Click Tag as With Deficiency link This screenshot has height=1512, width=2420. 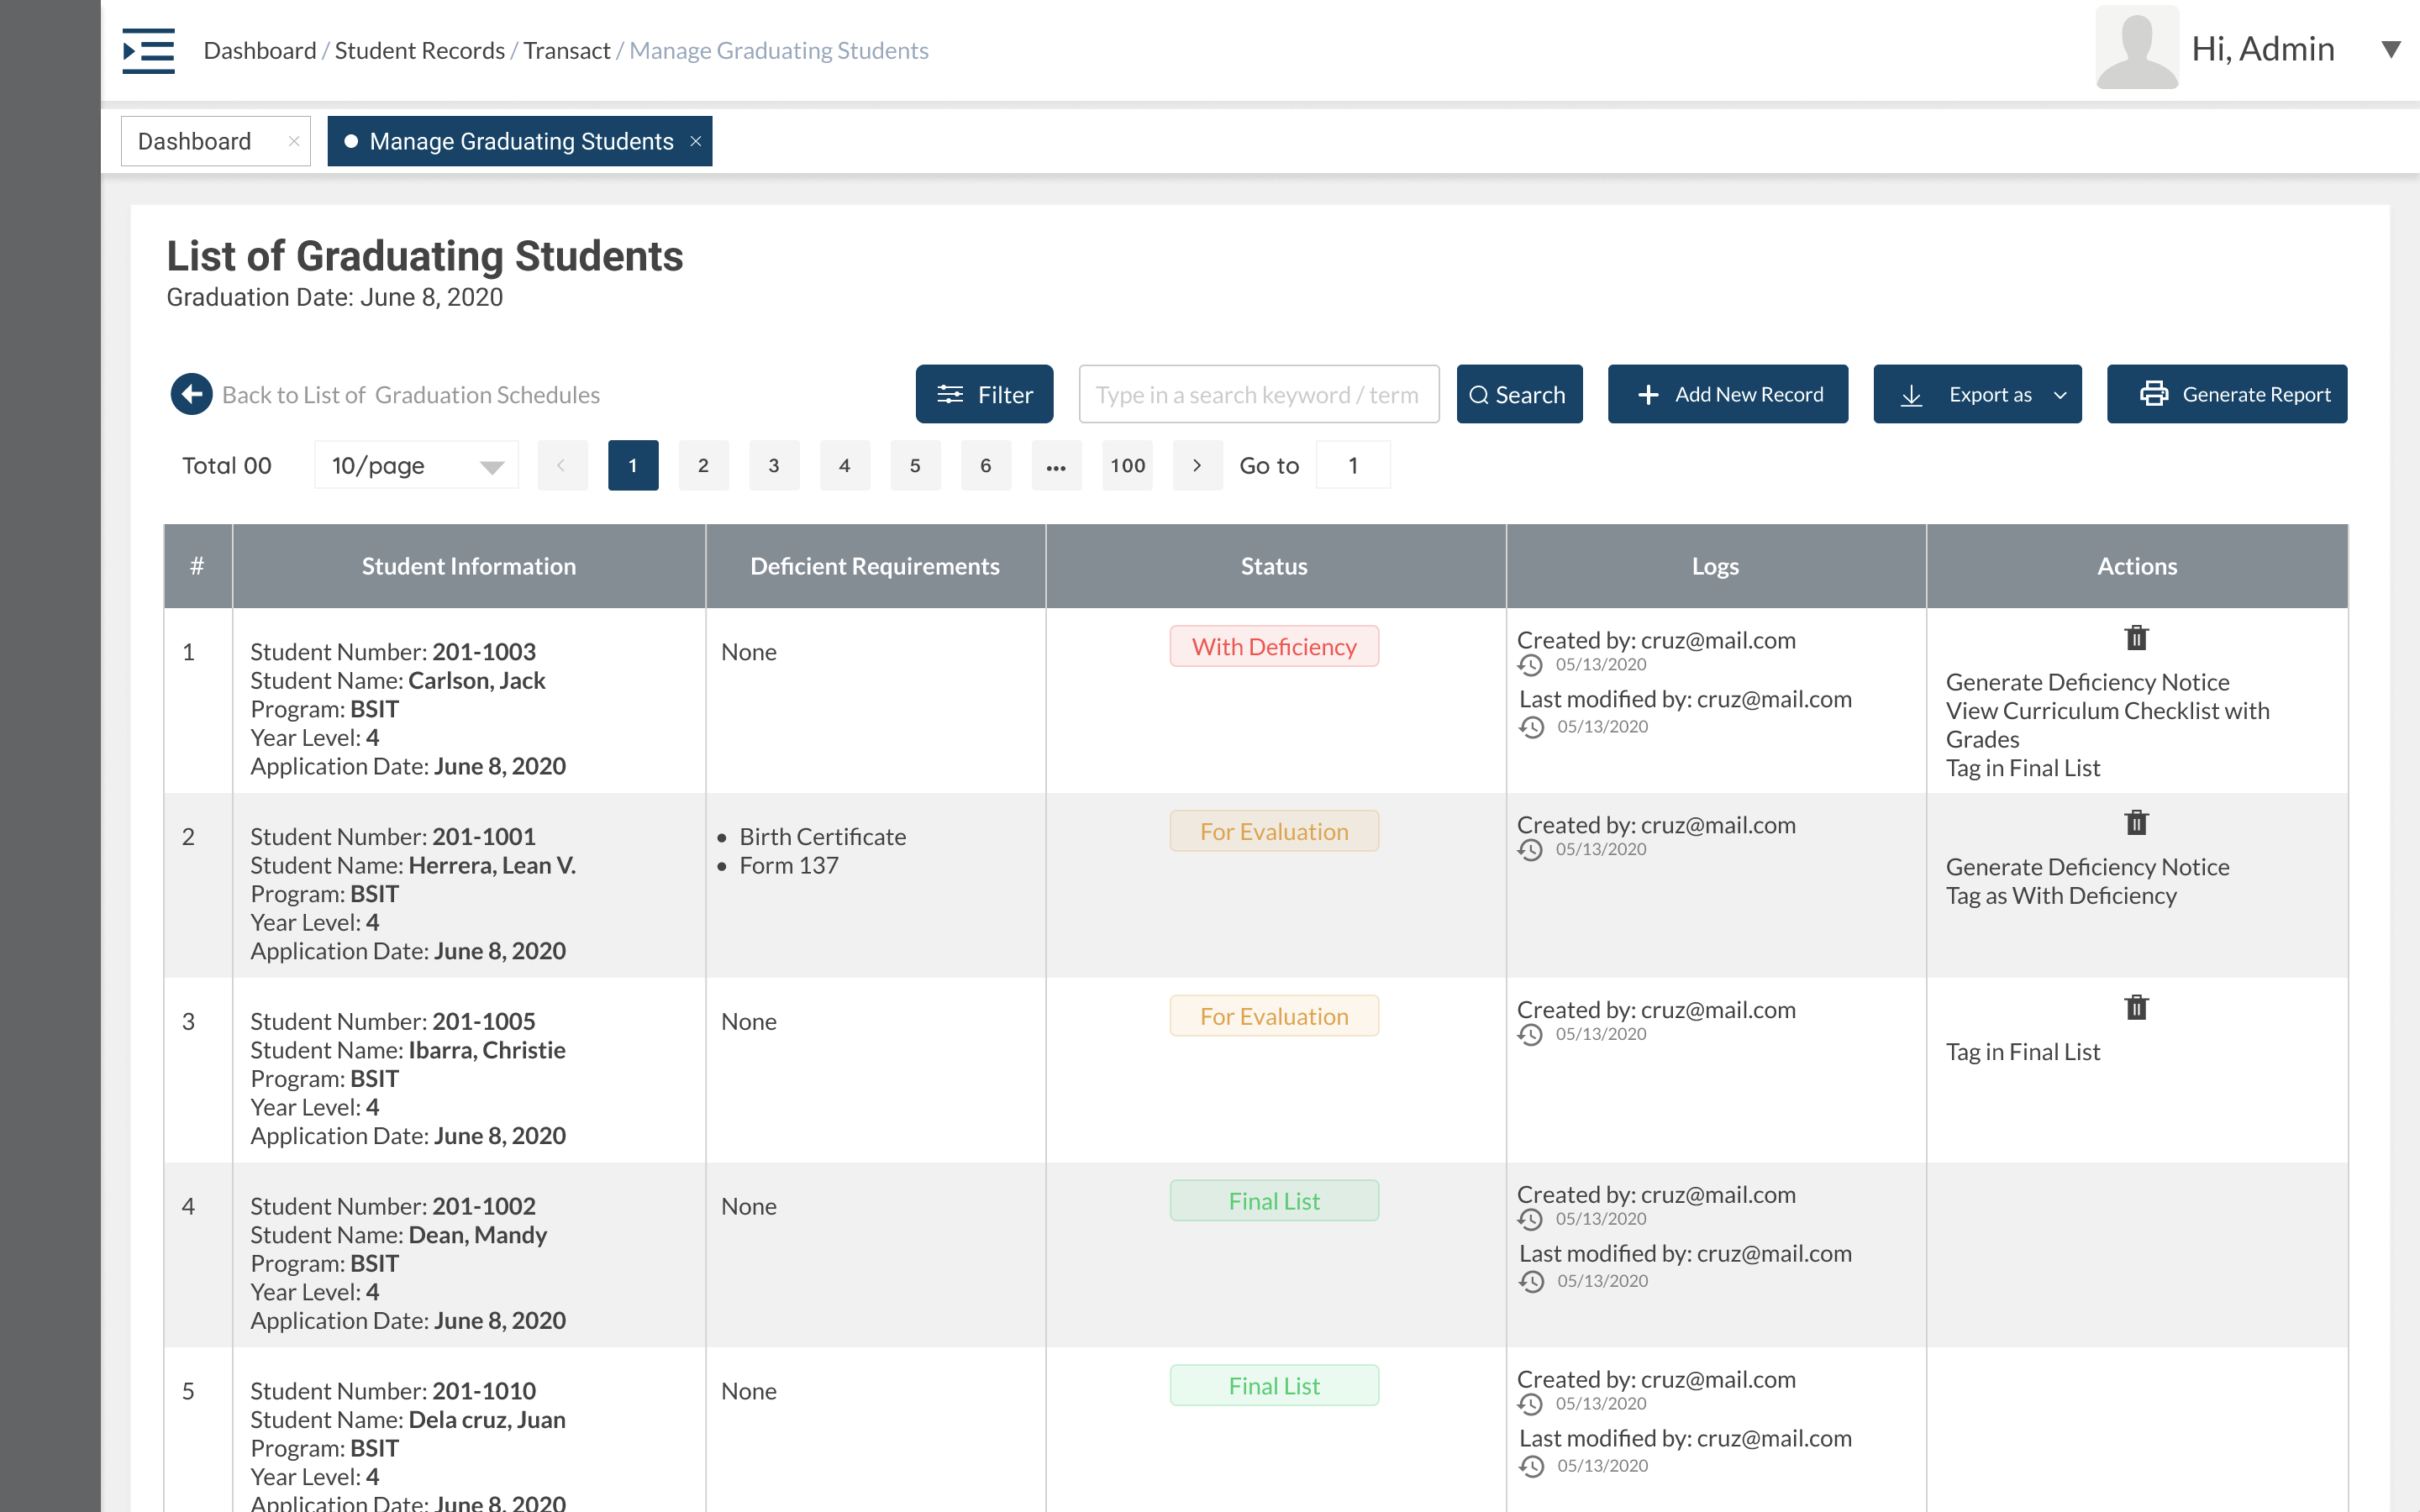pos(2060,896)
